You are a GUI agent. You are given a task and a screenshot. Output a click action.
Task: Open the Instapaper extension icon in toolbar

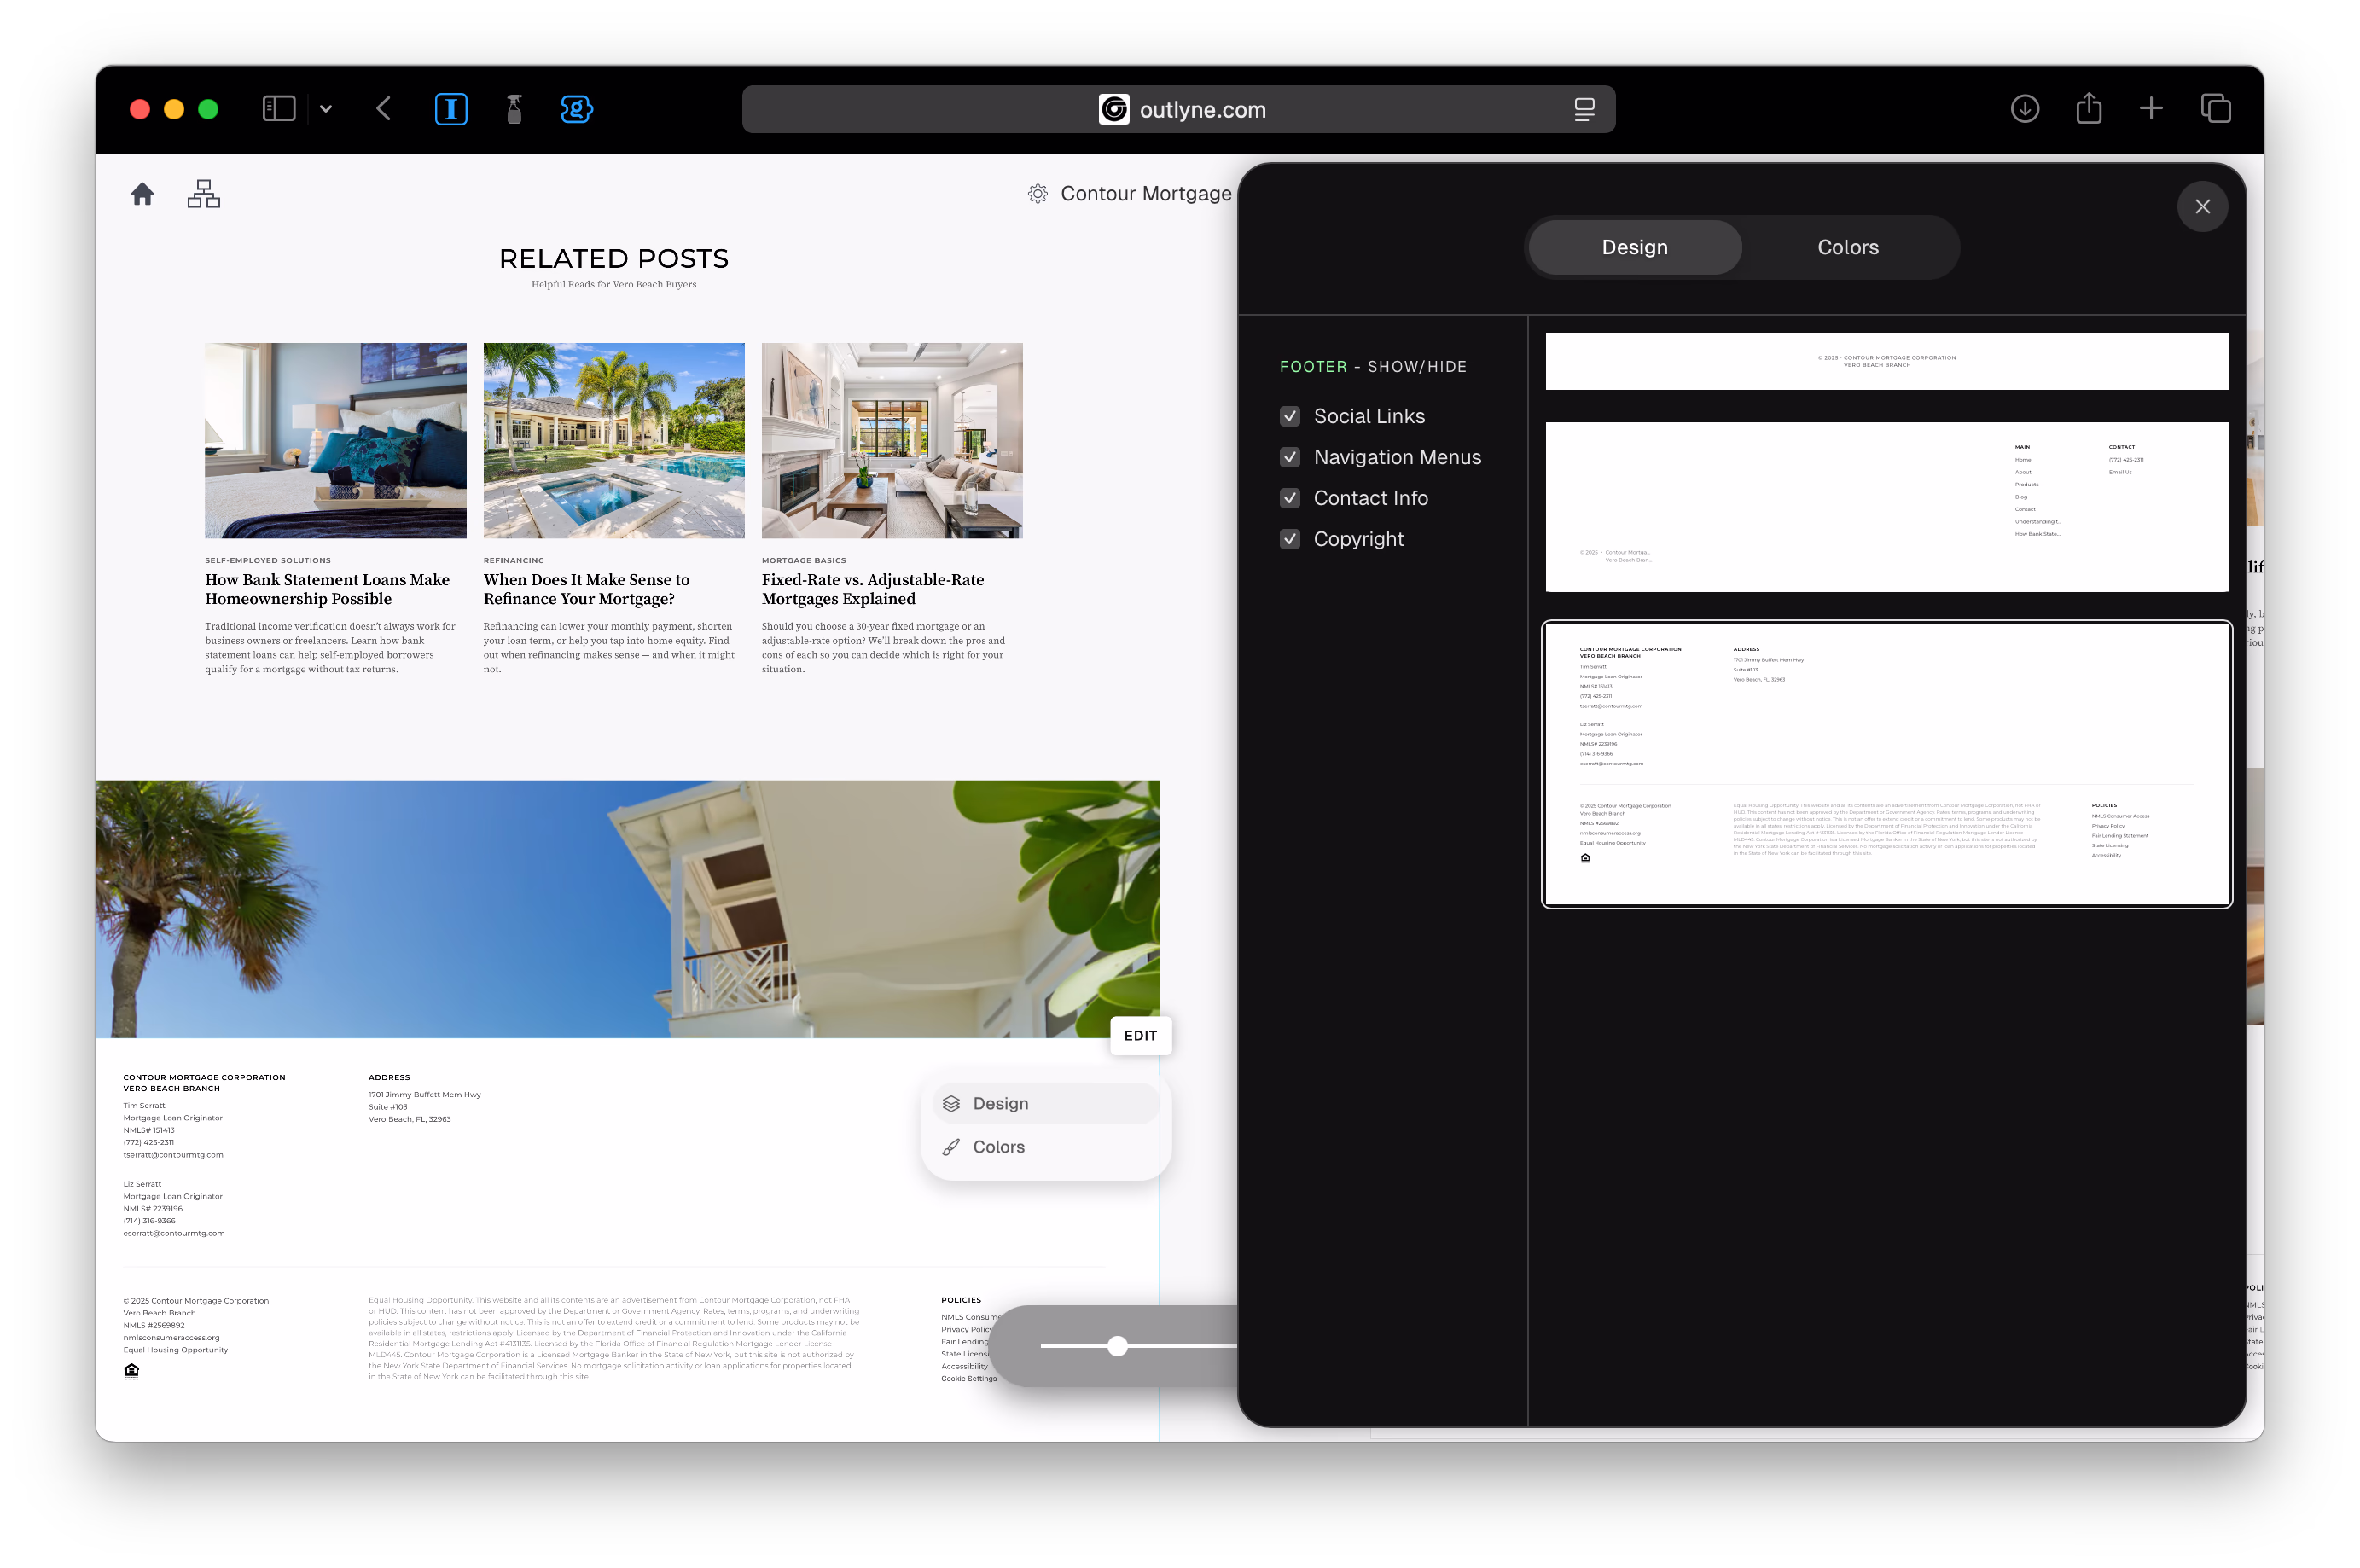(x=451, y=109)
